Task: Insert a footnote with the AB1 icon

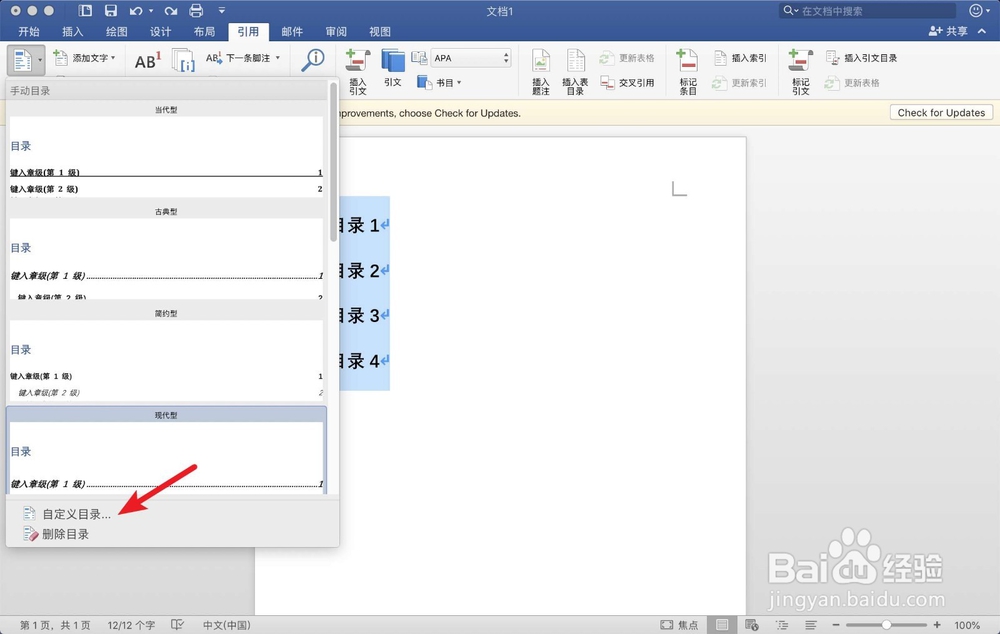Action: [x=147, y=61]
